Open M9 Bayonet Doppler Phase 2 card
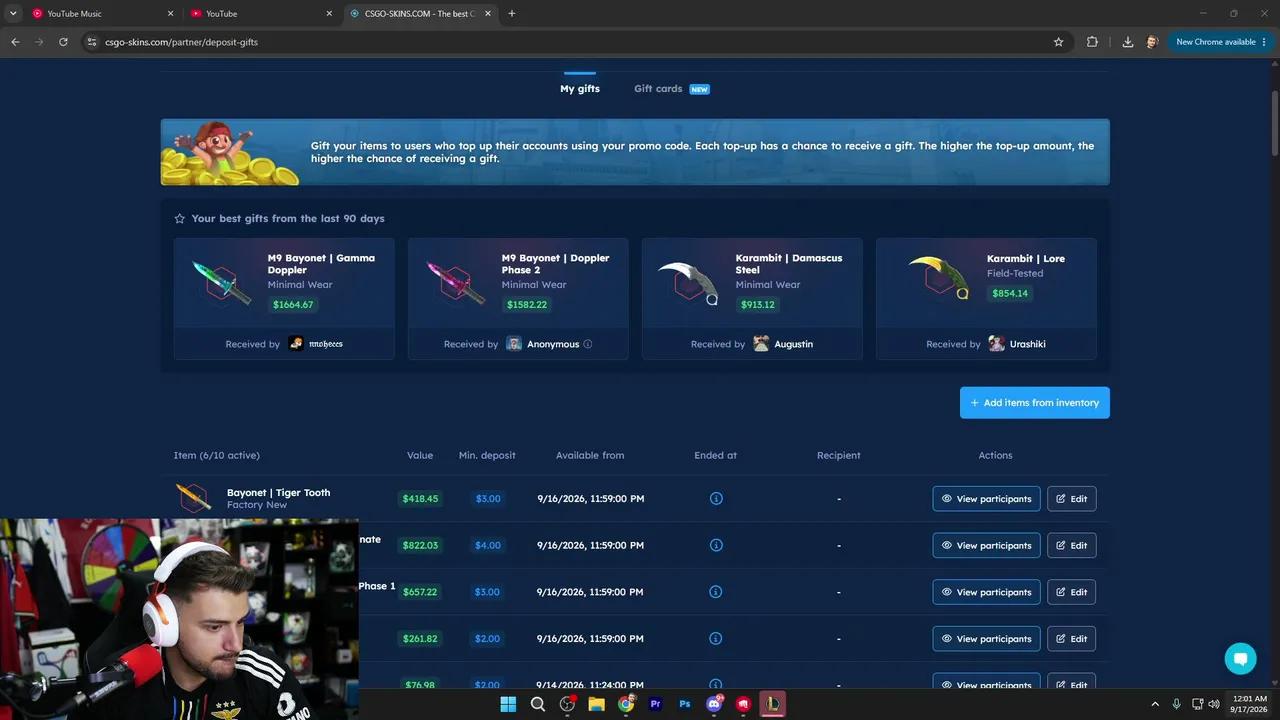Viewport: 1280px width, 720px height. [518, 299]
